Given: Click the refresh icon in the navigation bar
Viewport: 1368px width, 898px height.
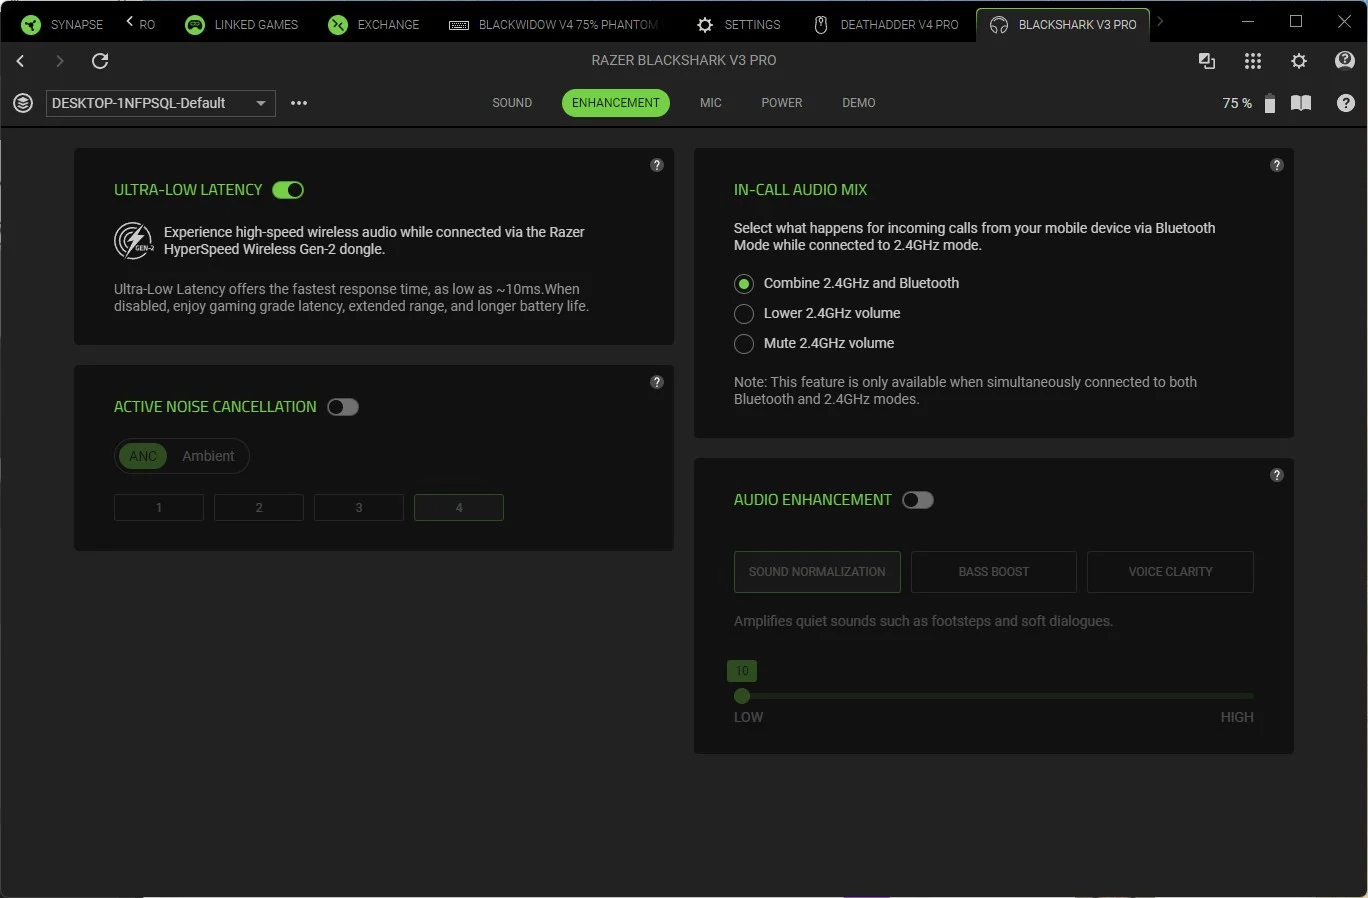Looking at the screenshot, I should pos(100,61).
